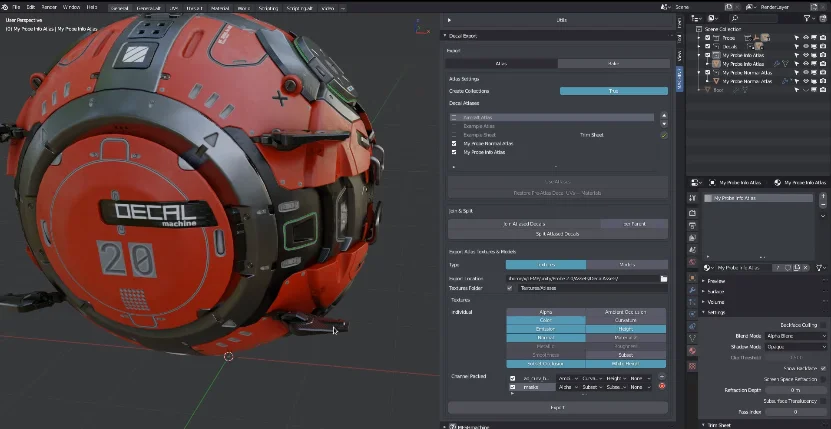Toggle the Curvature individual texture
Screen dimensions: 831x429
coord(626,320)
